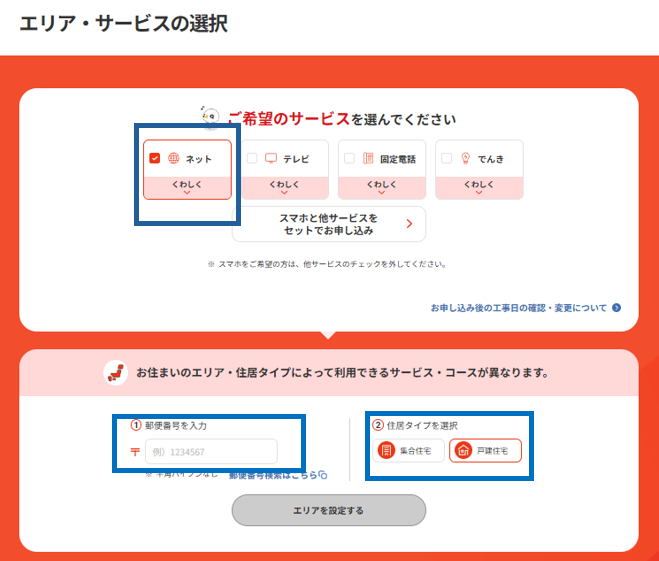The image size is (659, 561).
Task: Click the ご希望のサービスを選んでください text
Action: click(342, 119)
